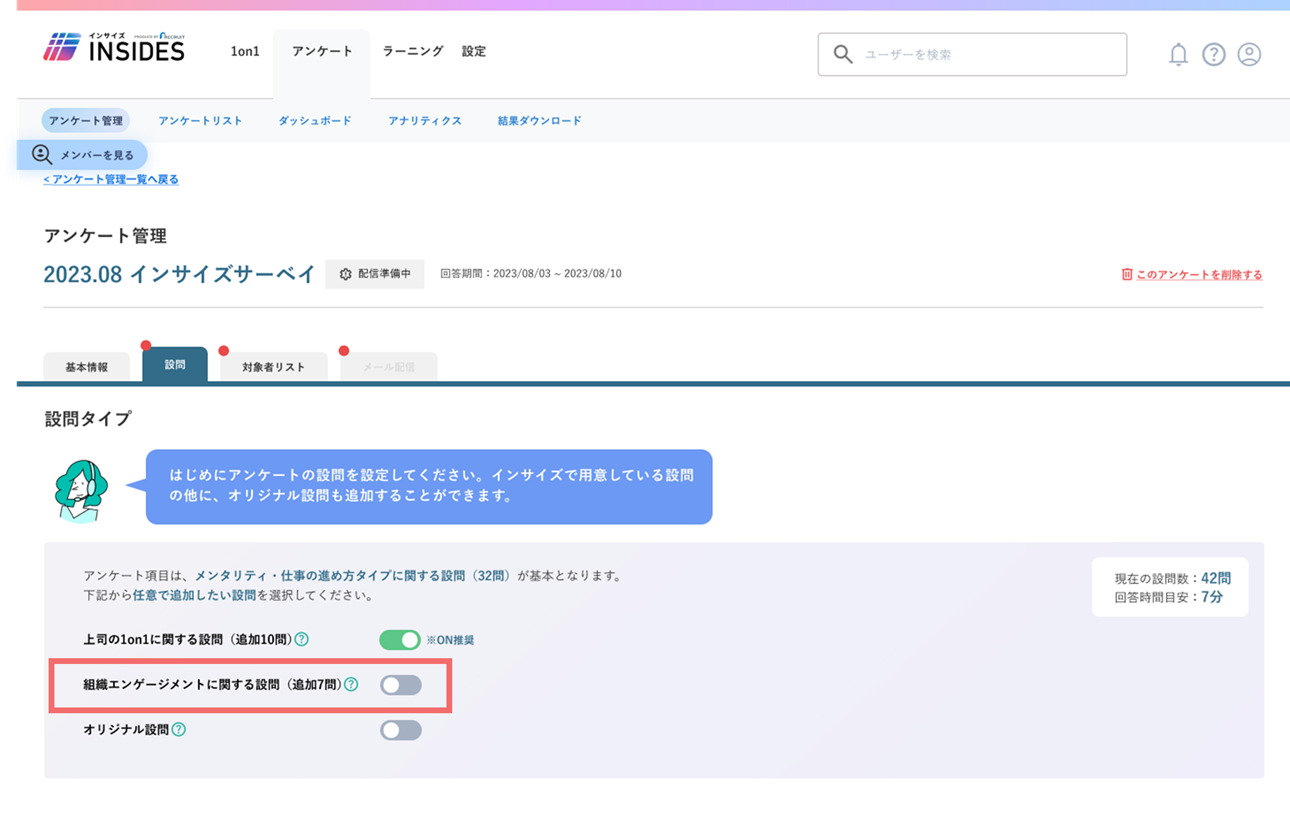1290x813 pixels.
Task: Click the 回答時間目安 7分 text
Action: [x=1169, y=597]
